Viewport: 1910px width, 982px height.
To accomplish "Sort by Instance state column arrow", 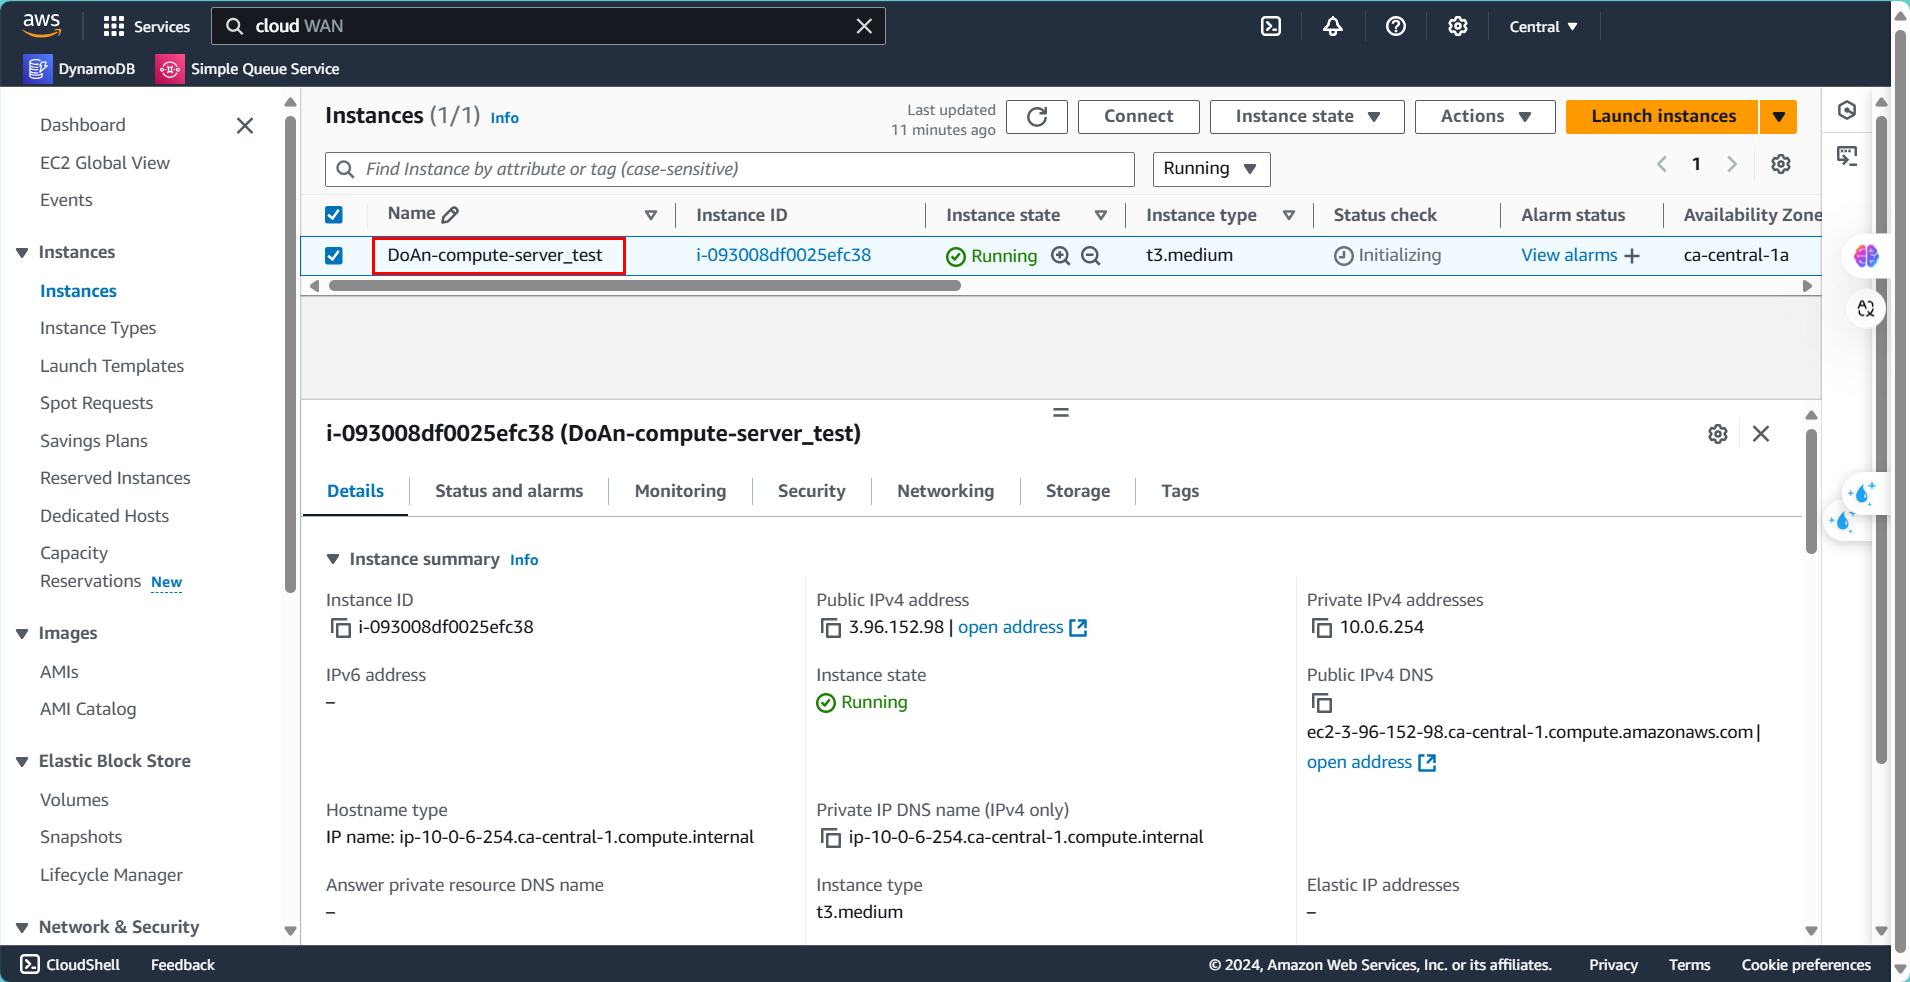I will (1101, 215).
